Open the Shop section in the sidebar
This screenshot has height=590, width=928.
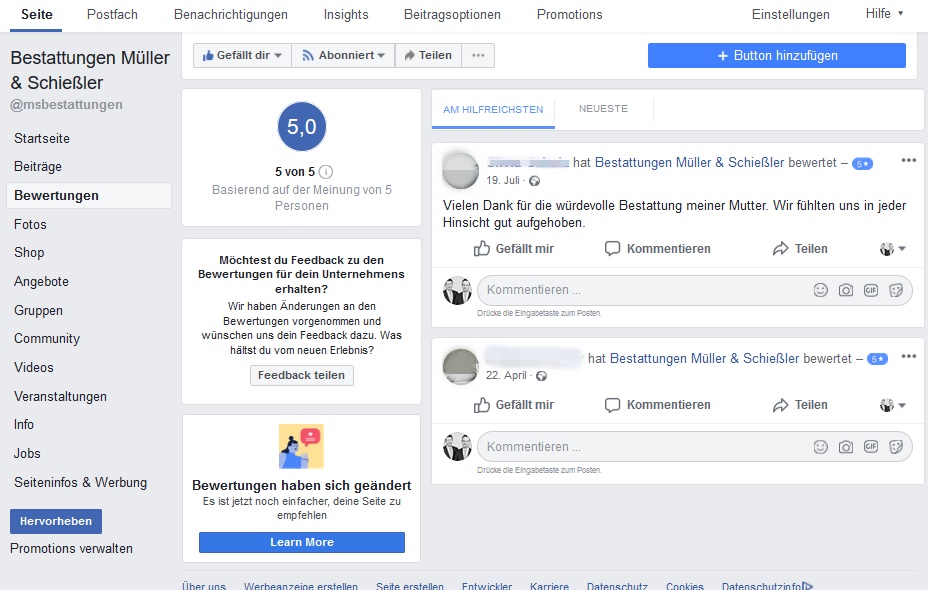click(29, 253)
